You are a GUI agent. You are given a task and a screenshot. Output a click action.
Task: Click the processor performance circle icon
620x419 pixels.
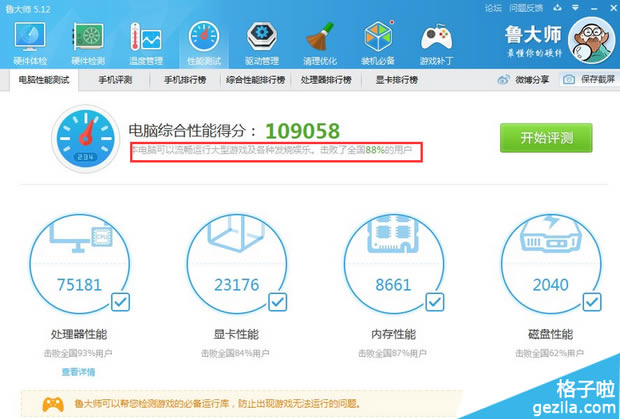coord(79,264)
